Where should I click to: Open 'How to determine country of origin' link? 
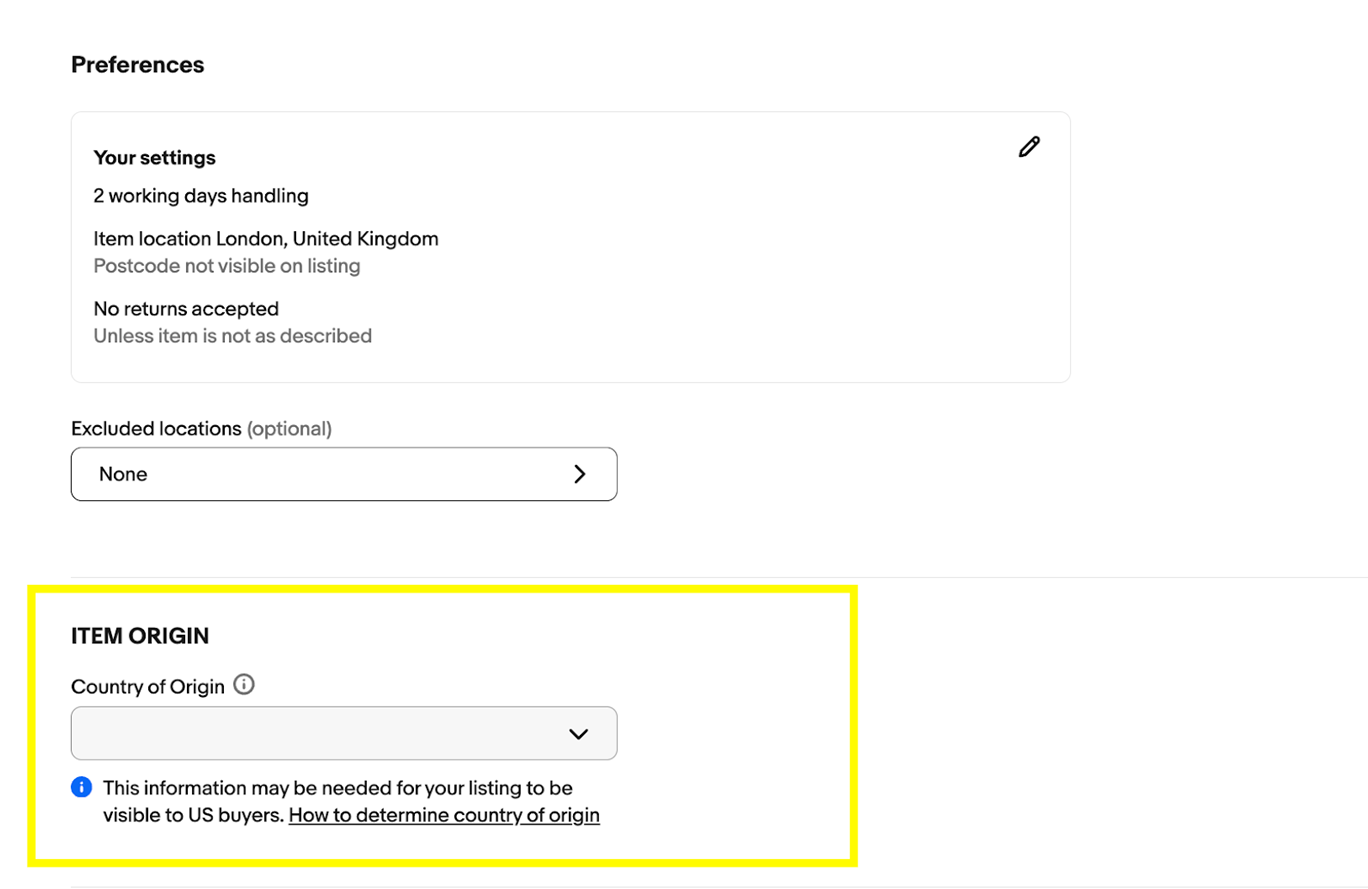coord(444,815)
